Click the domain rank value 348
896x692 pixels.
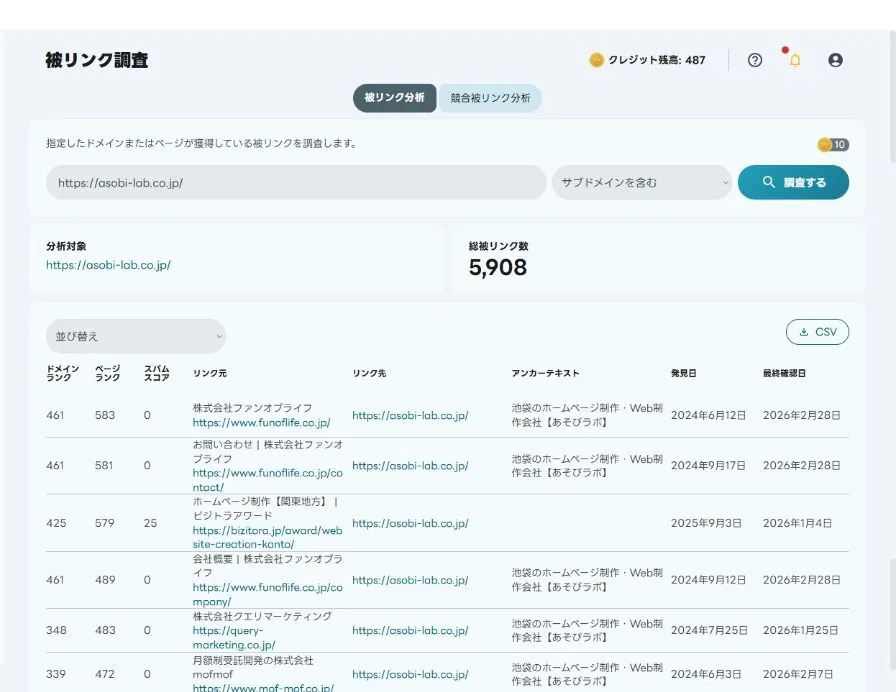[x=56, y=630]
